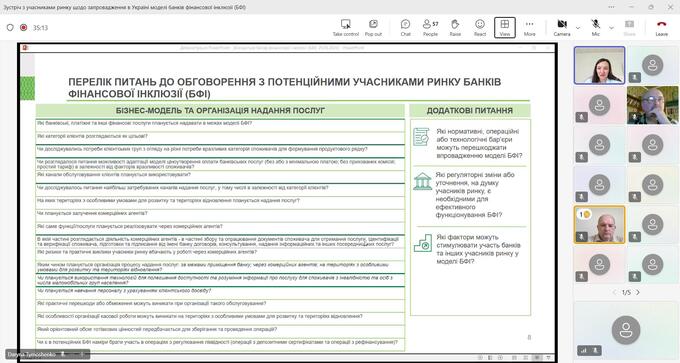Select the presenting woman's video tile
Screen dimensions: 680x363
coord(599,65)
